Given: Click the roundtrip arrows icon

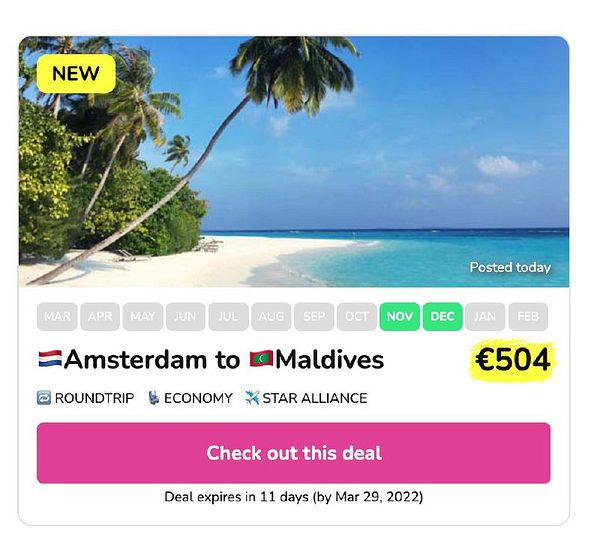Looking at the screenshot, I should click(44, 398).
